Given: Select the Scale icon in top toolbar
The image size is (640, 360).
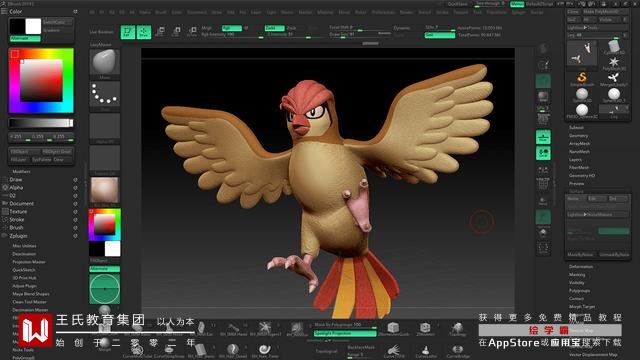Looking at the screenshot, I should click(176, 31).
